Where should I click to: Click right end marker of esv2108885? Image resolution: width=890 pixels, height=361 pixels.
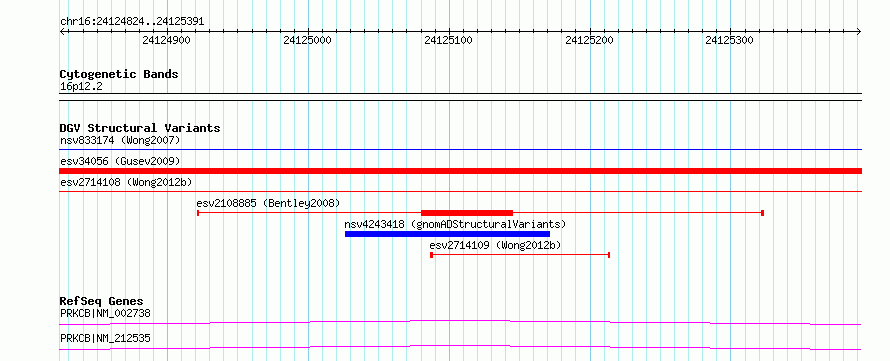(x=762, y=213)
